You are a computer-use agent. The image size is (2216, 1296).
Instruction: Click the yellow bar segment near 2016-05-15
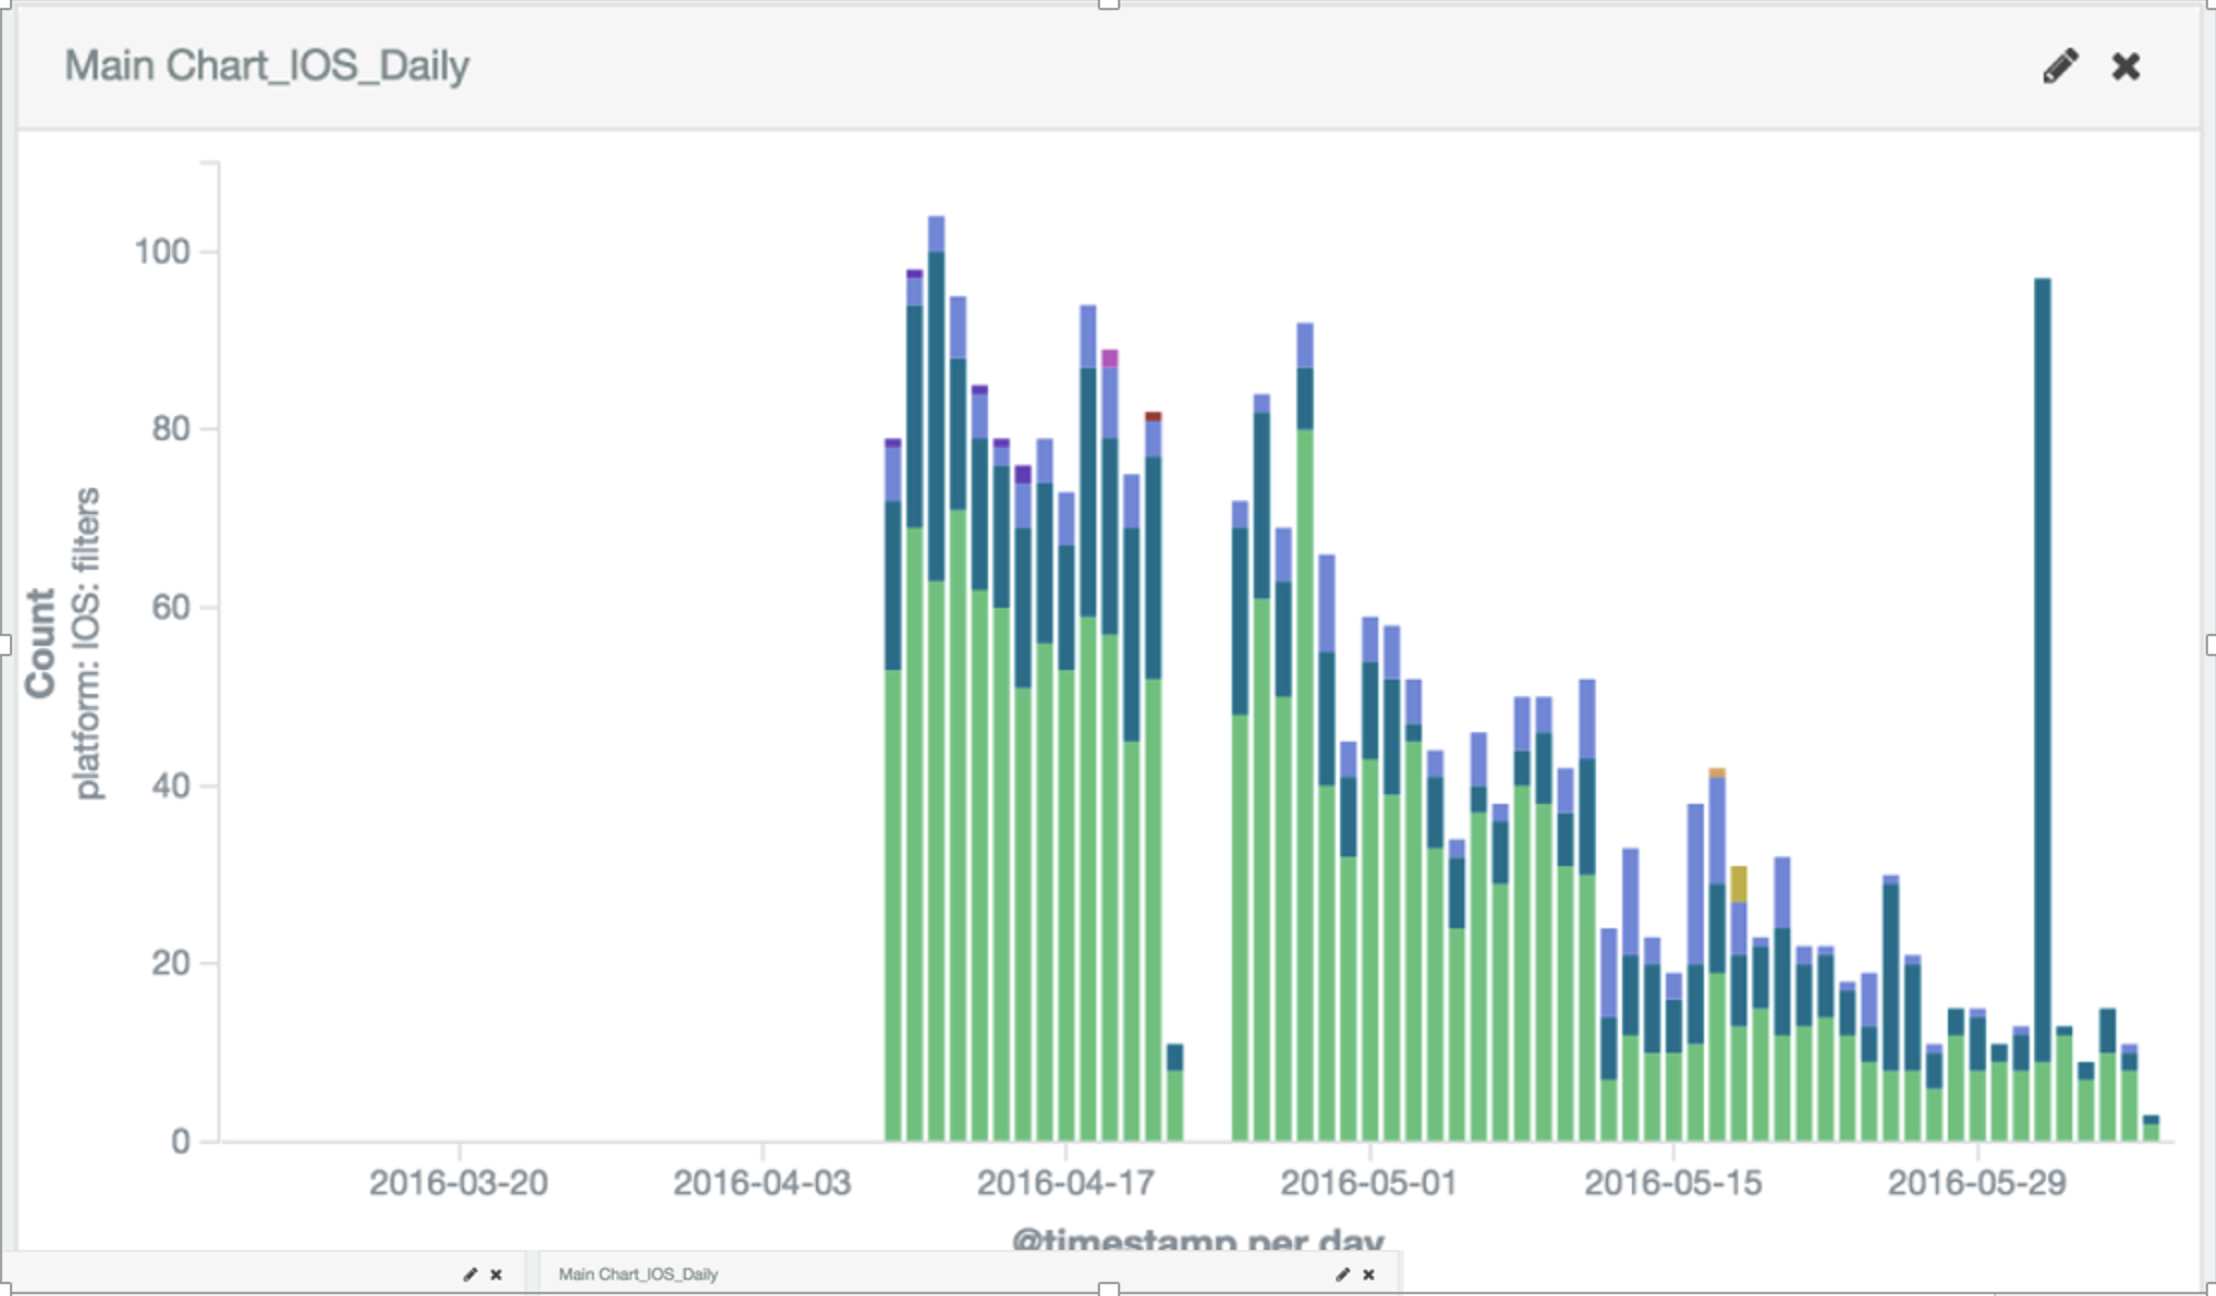(x=1738, y=884)
